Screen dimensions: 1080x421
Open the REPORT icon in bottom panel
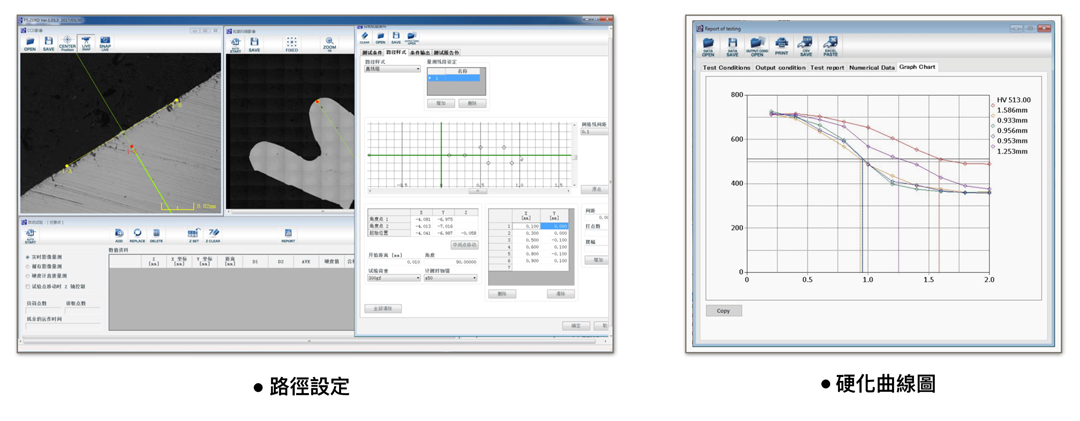coord(288,236)
